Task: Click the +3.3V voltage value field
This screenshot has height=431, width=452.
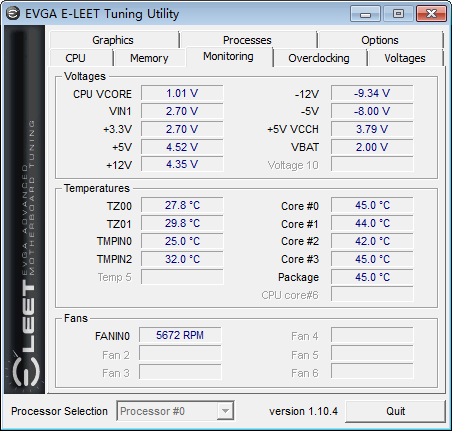Action: pos(182,129)
